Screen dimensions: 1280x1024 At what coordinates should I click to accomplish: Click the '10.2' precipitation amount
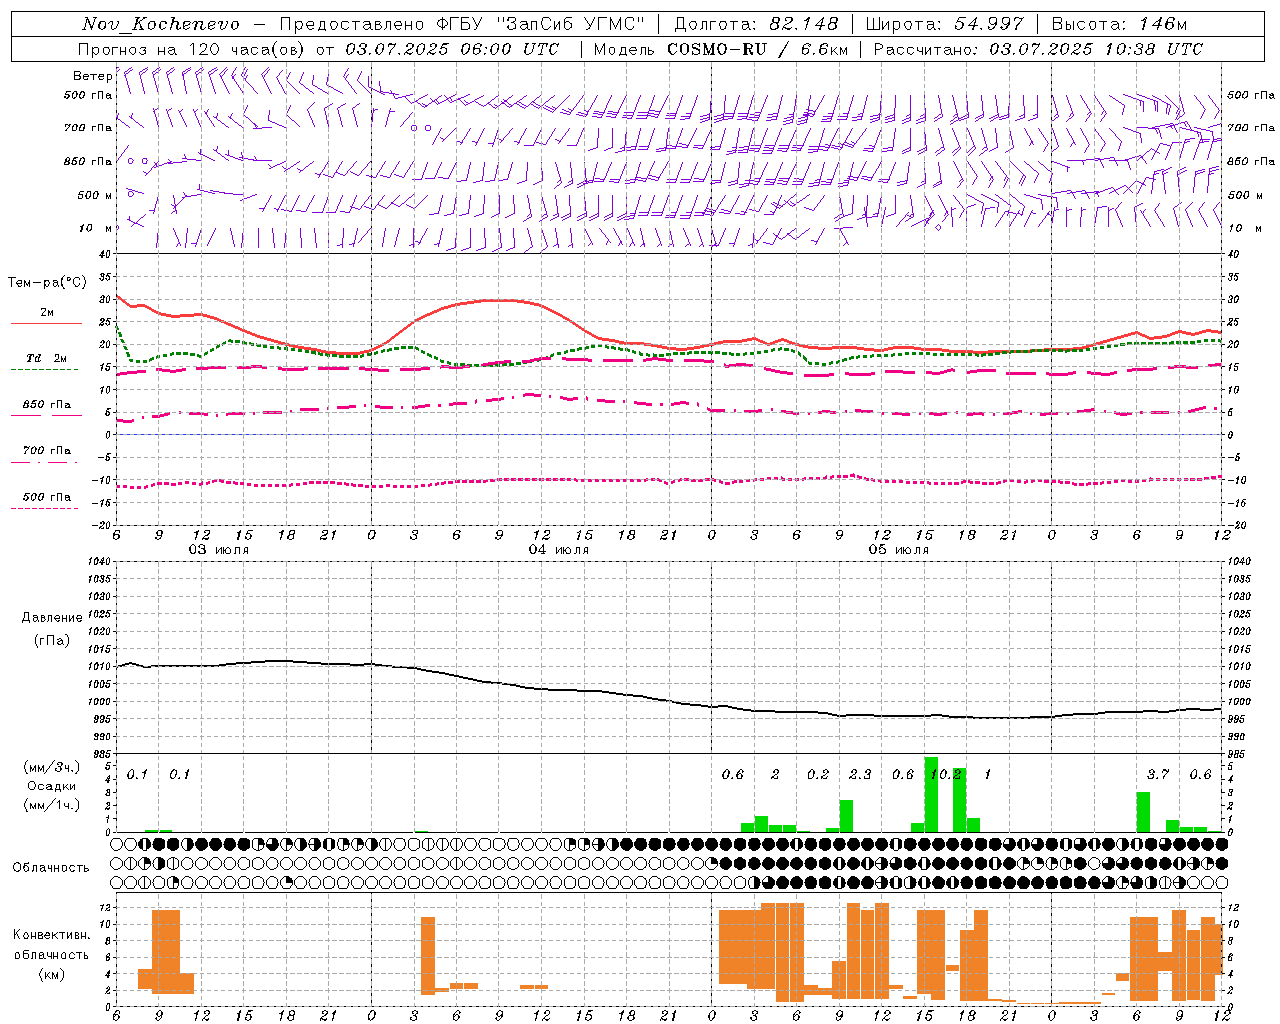(946, 775)
